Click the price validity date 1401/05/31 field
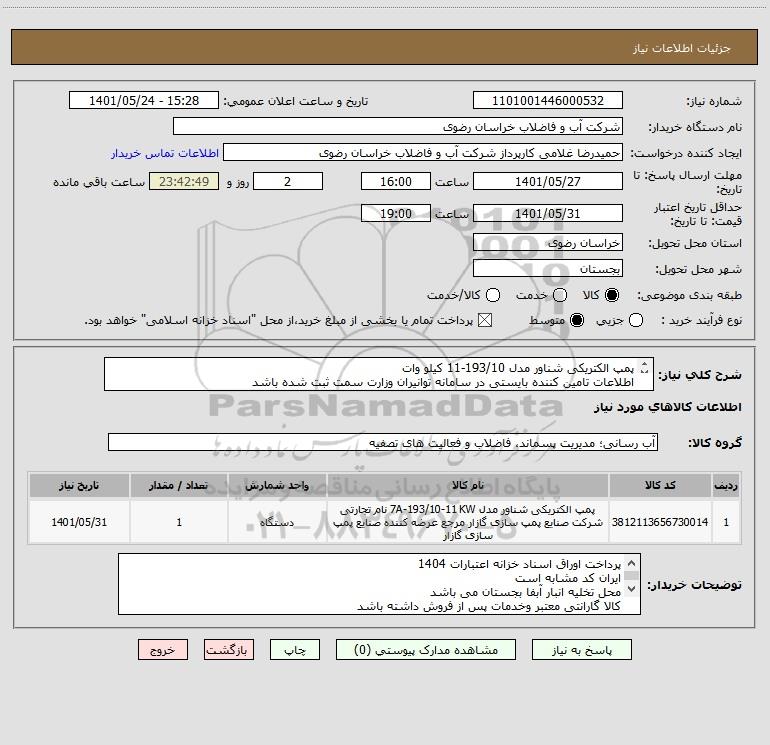The height and width of the screenshot is (745, 770). (x=548, y=214)
